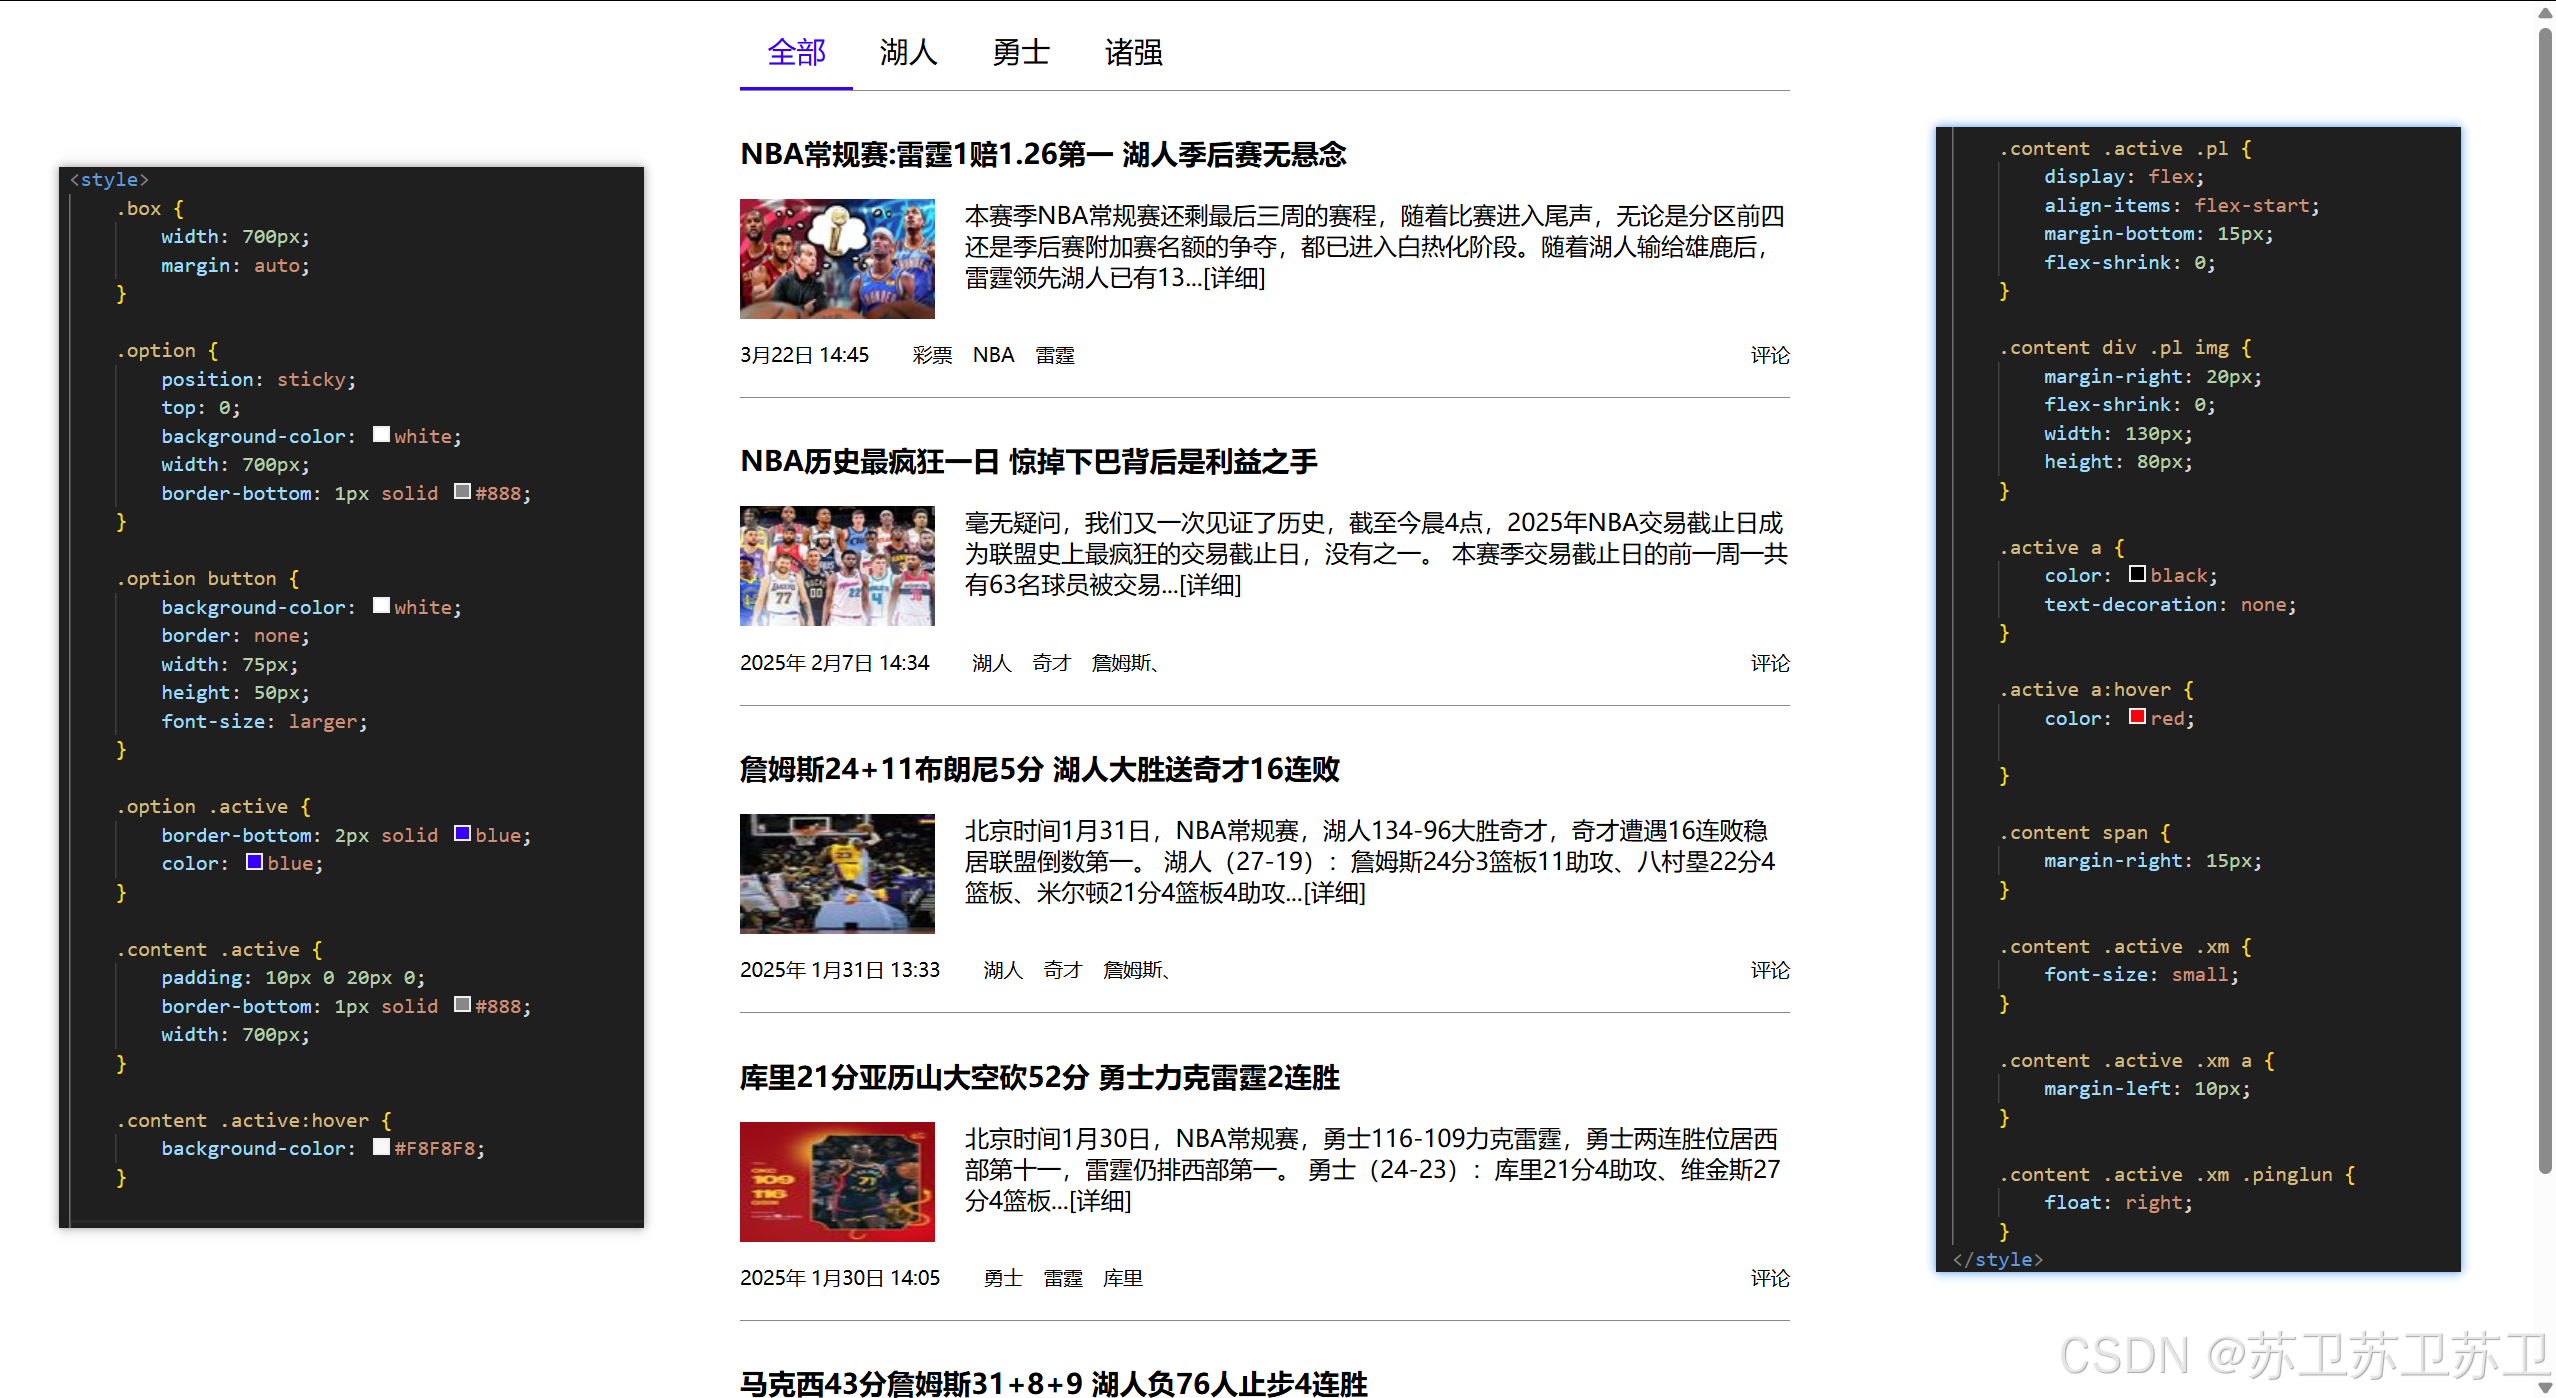Click the page vertical scrollbar

point(2544,600)
